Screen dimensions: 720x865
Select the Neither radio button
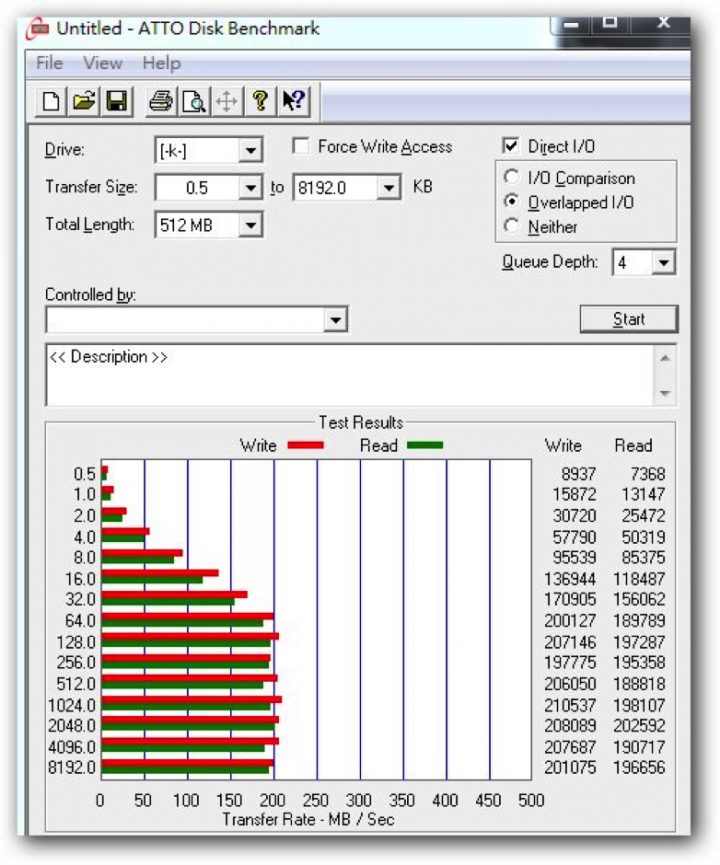tap(511, 226)
